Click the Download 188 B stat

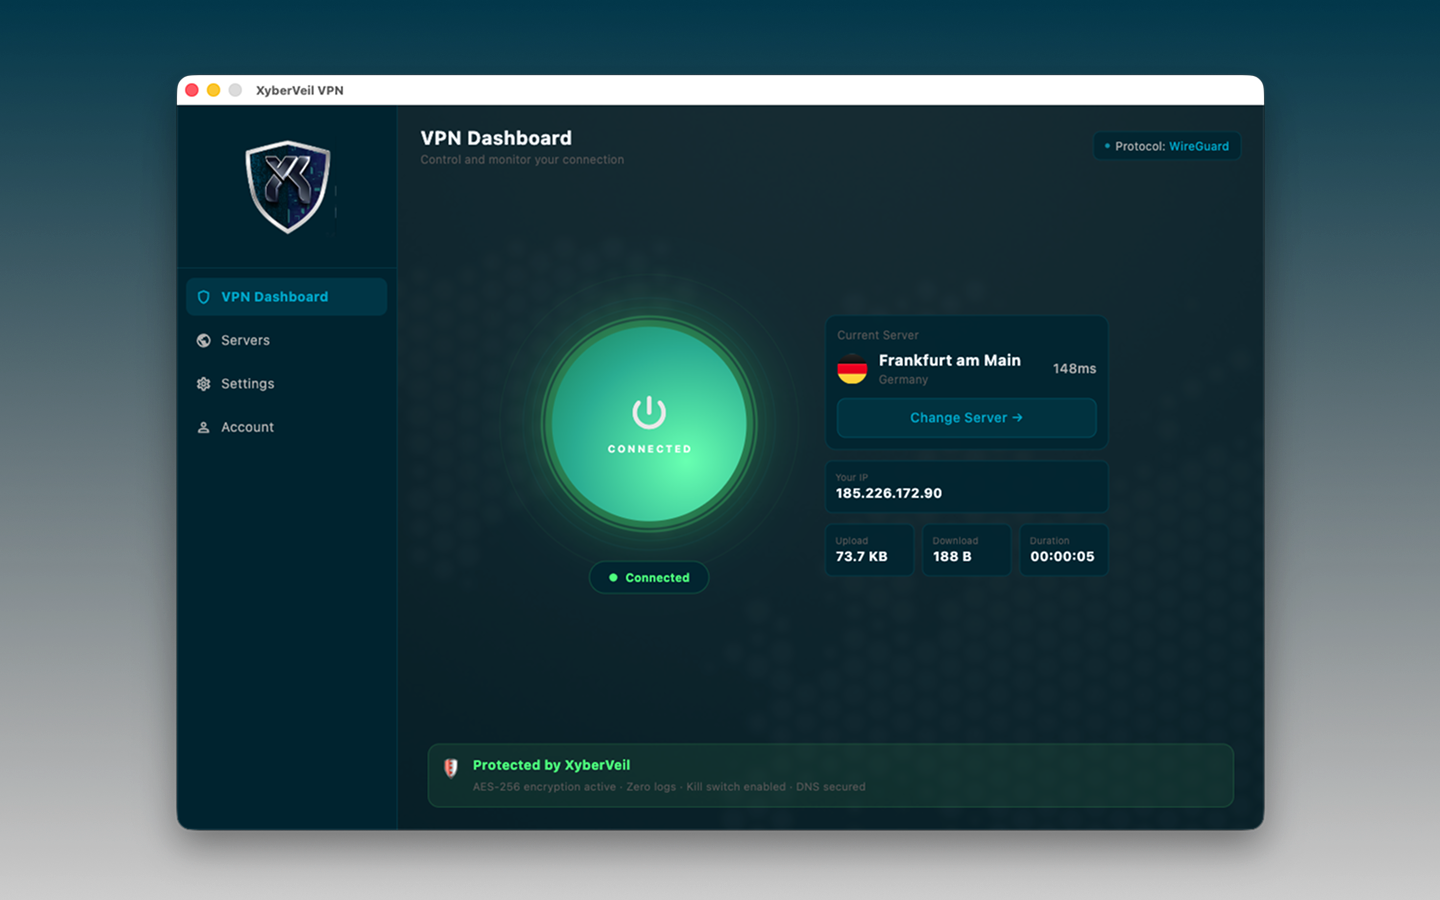[x=966, y=550]
